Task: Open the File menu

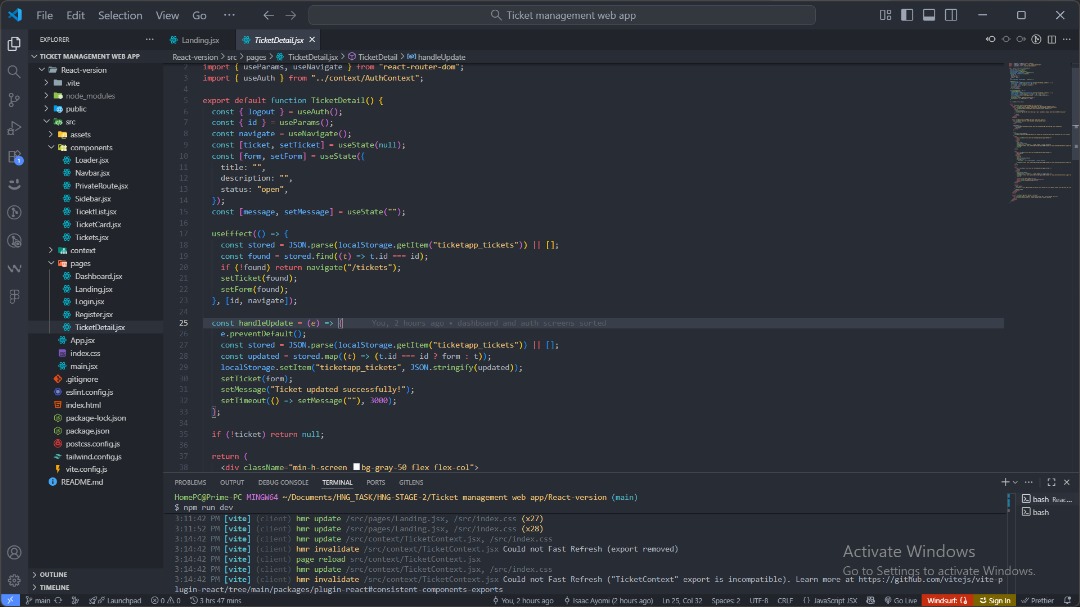Action: pos(45,15)
